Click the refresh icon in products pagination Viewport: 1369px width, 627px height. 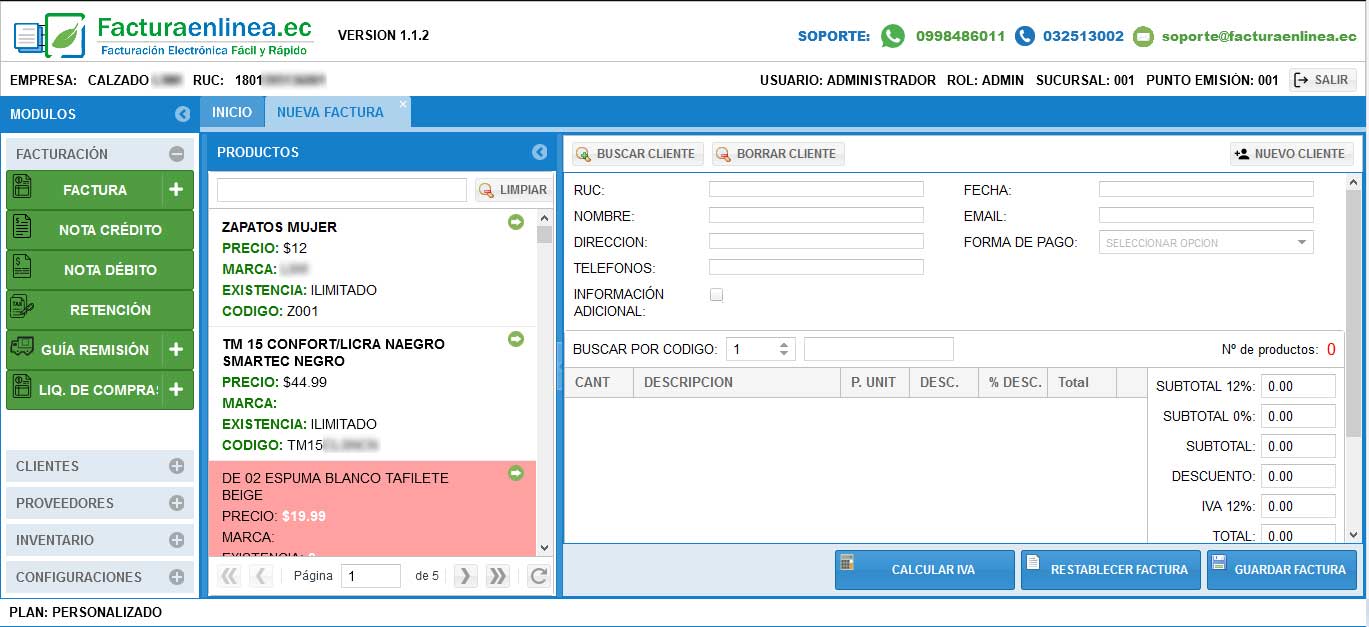tap(538, 575)
